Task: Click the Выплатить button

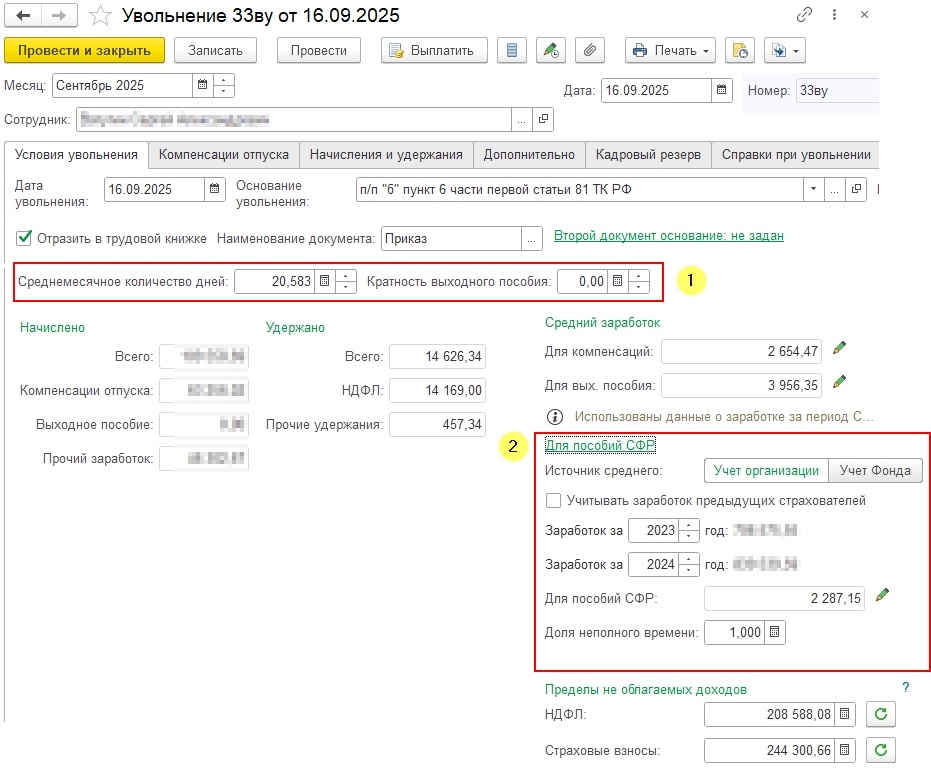Action: [x=434, y=50]
